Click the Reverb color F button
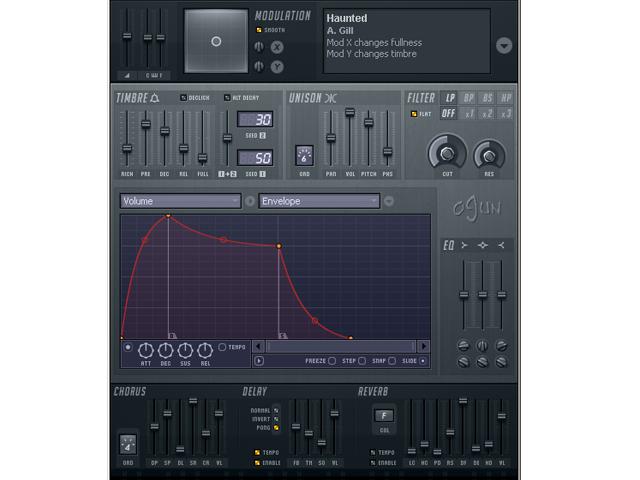 (x=383, y=415)
